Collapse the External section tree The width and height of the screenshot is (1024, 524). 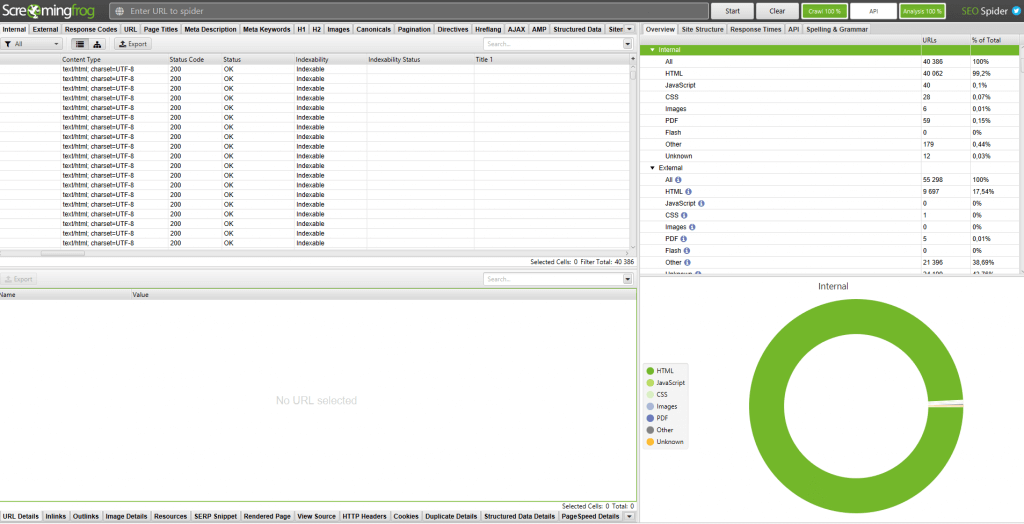653,168
